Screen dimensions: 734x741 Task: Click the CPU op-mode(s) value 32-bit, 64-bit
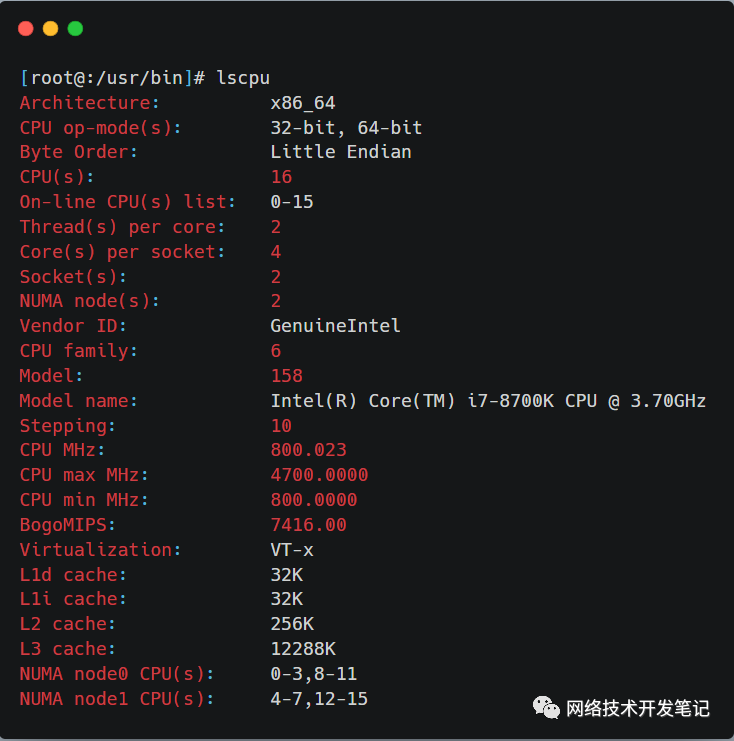346,128
